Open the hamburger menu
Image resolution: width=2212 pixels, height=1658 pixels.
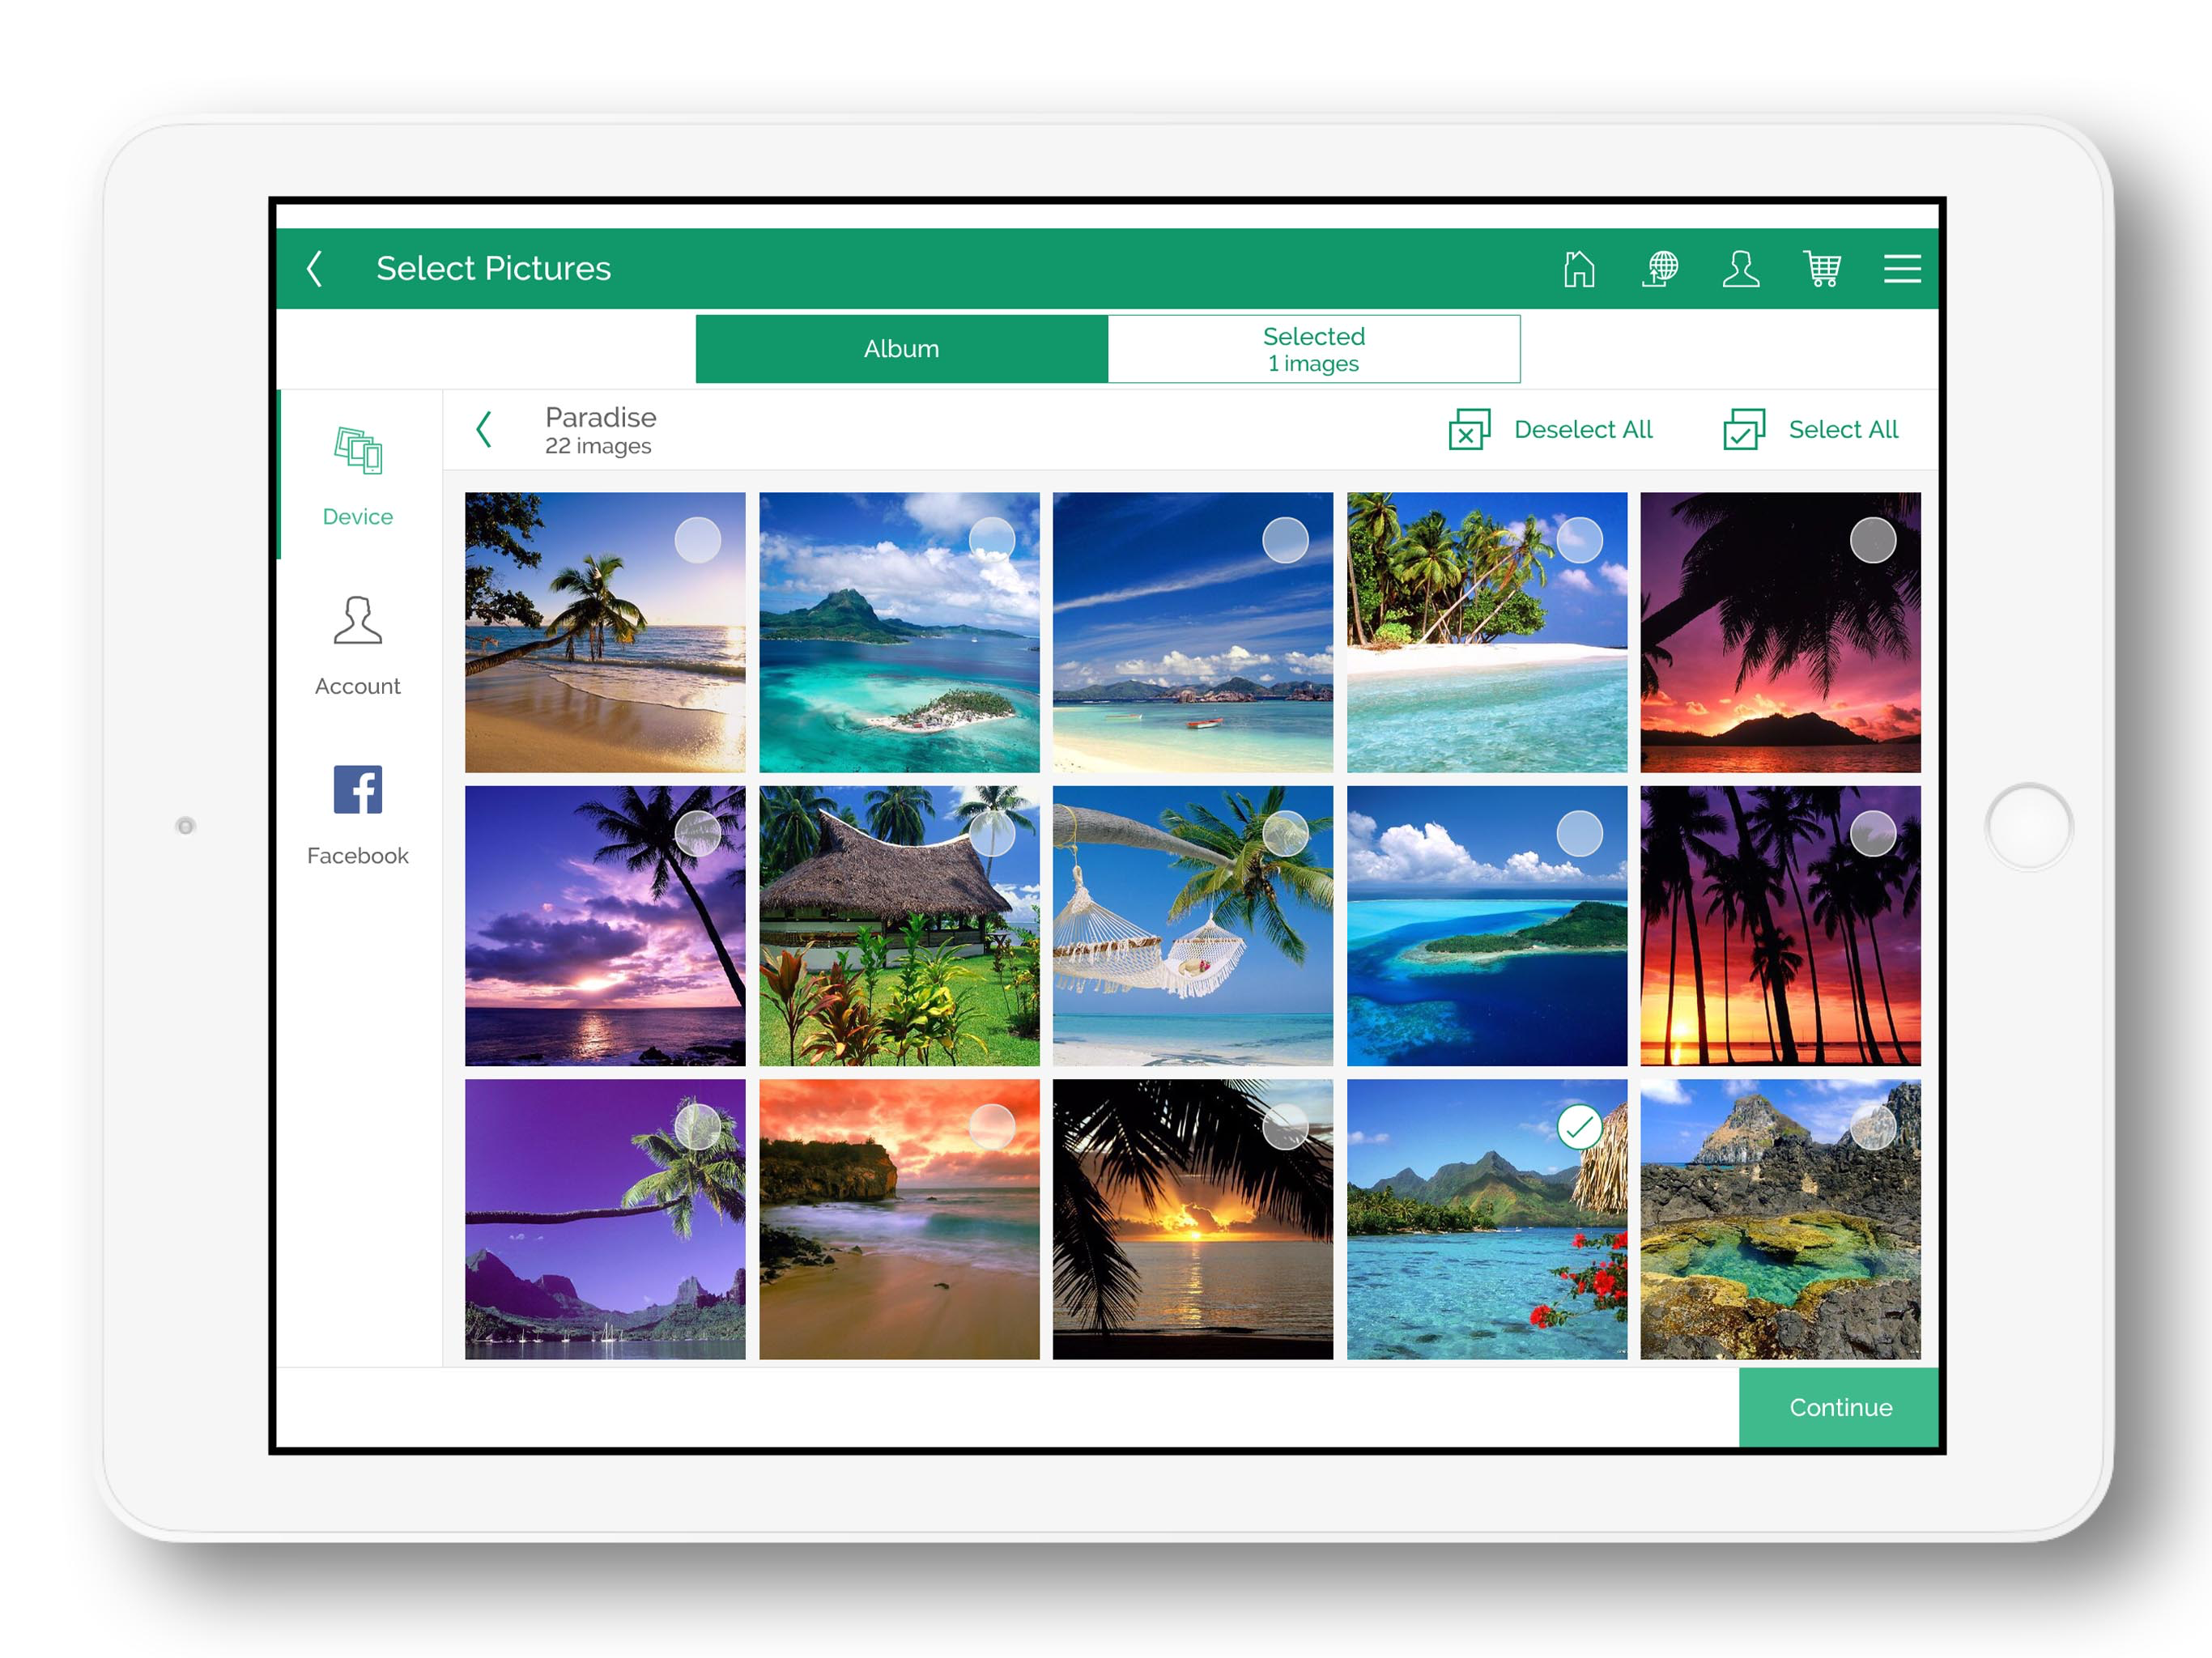point(1902,268)
